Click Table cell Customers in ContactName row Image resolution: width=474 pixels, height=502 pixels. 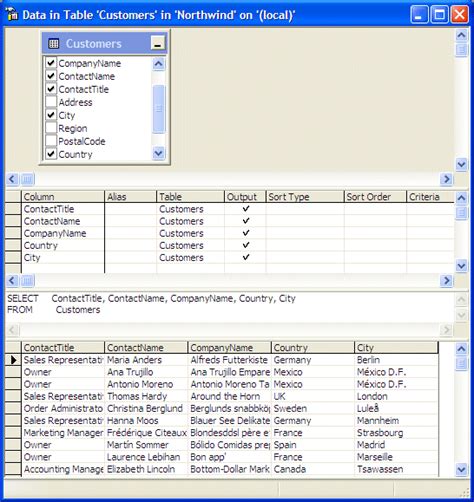click(x=190, y=221)
